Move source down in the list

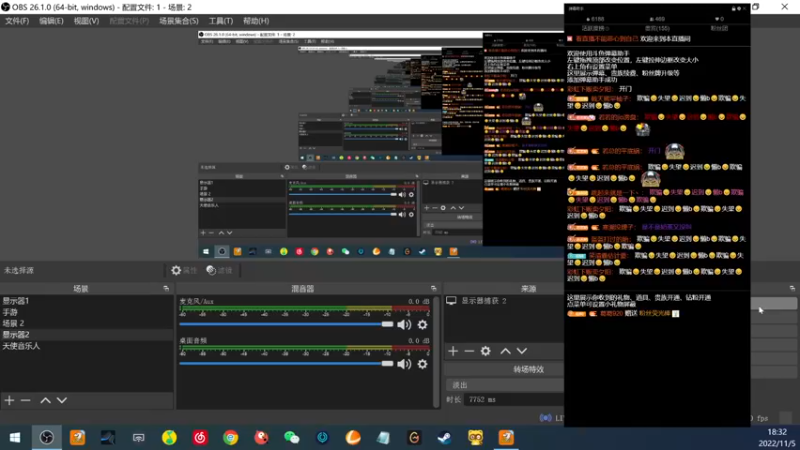click(521, 351)
